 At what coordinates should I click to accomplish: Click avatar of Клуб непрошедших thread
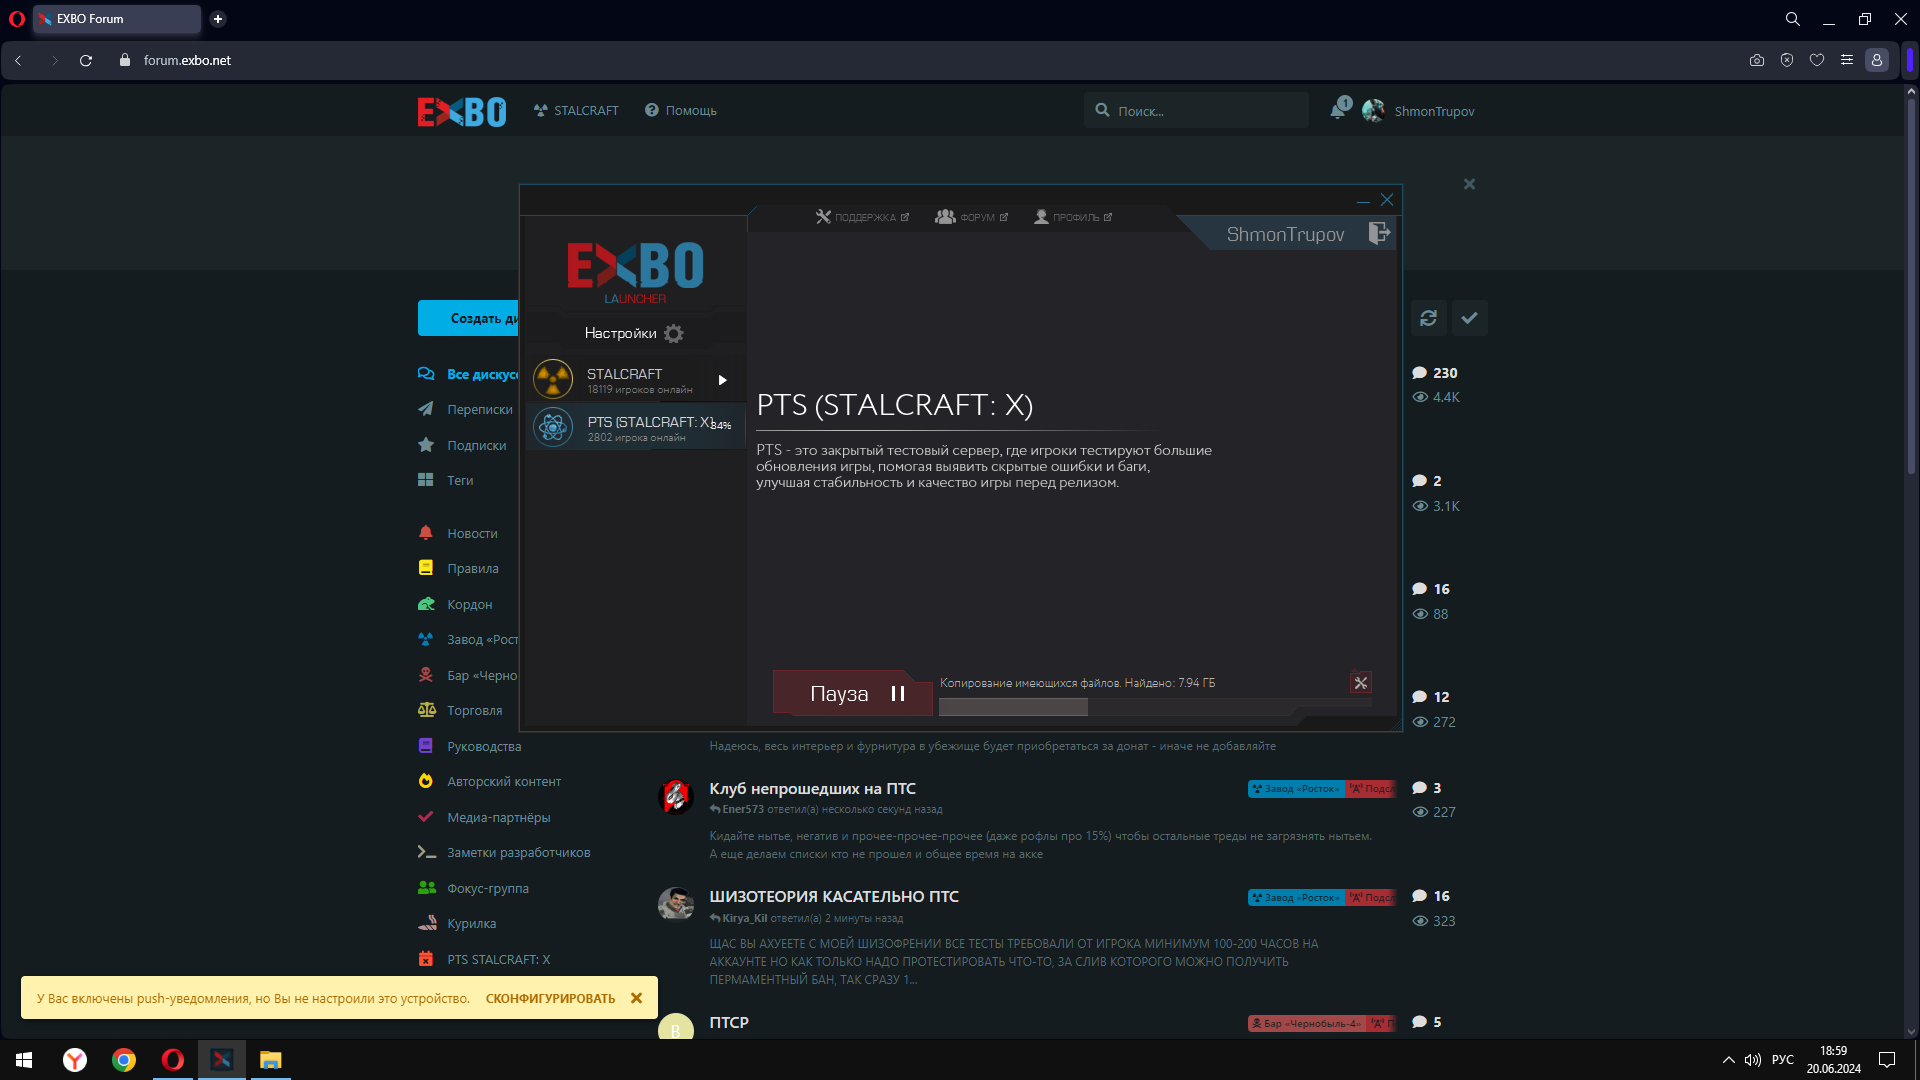point(676,796)
